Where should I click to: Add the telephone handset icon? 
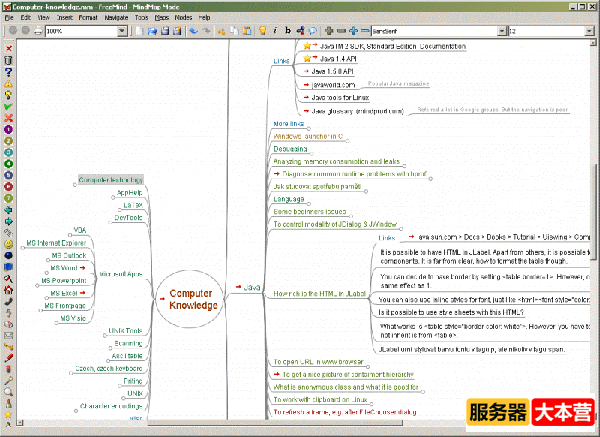coord(8,301)
